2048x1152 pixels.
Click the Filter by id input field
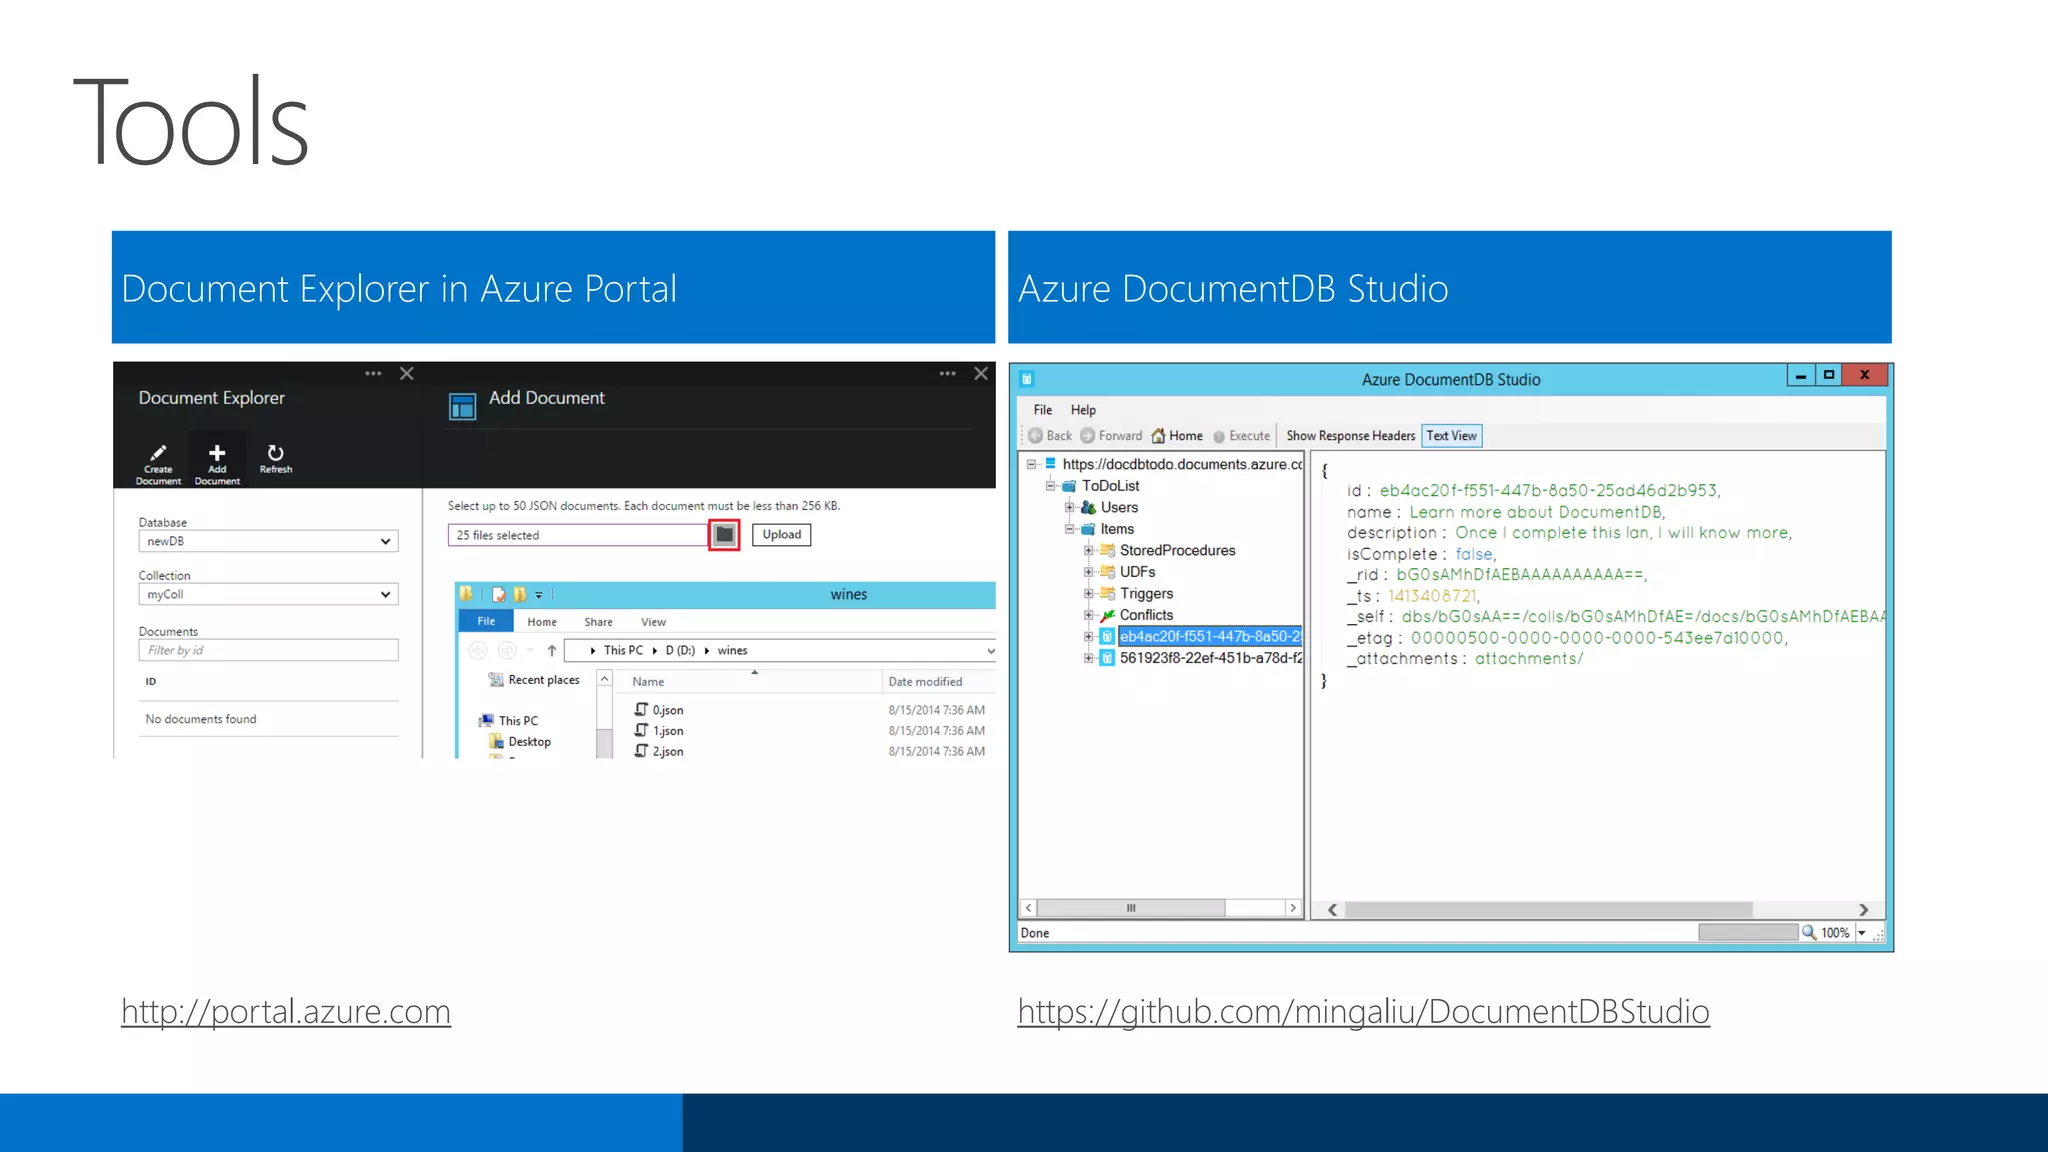268,650
